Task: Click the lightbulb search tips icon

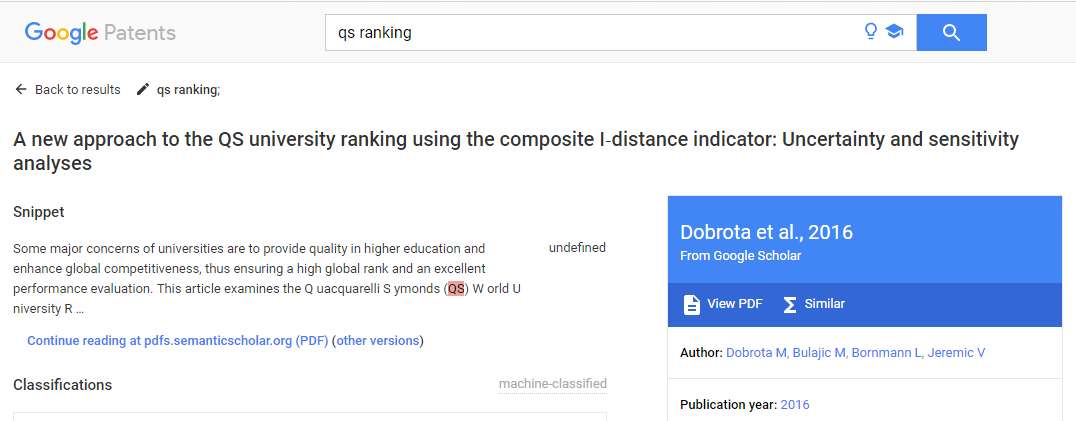Action: point(871,32)
